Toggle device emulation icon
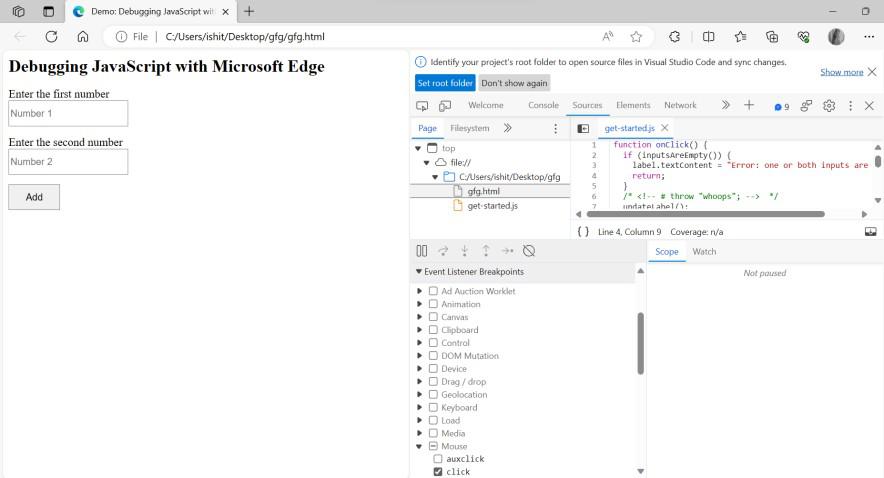The image size is (884, 478). pyautogui.click(x=445, y=105)
